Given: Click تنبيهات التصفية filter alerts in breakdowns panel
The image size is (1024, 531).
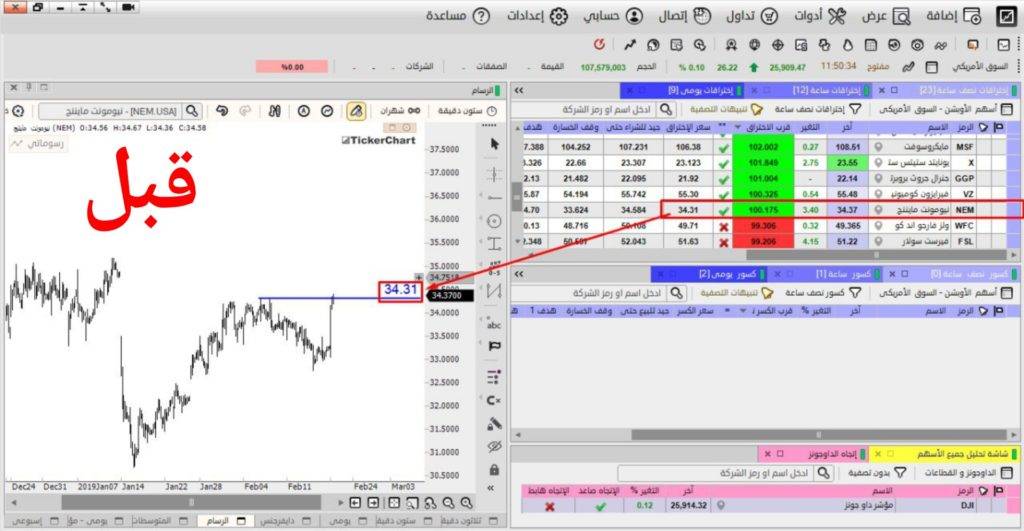Looking at the screenshot, I should pyautogui.click(x=737, y=293).
